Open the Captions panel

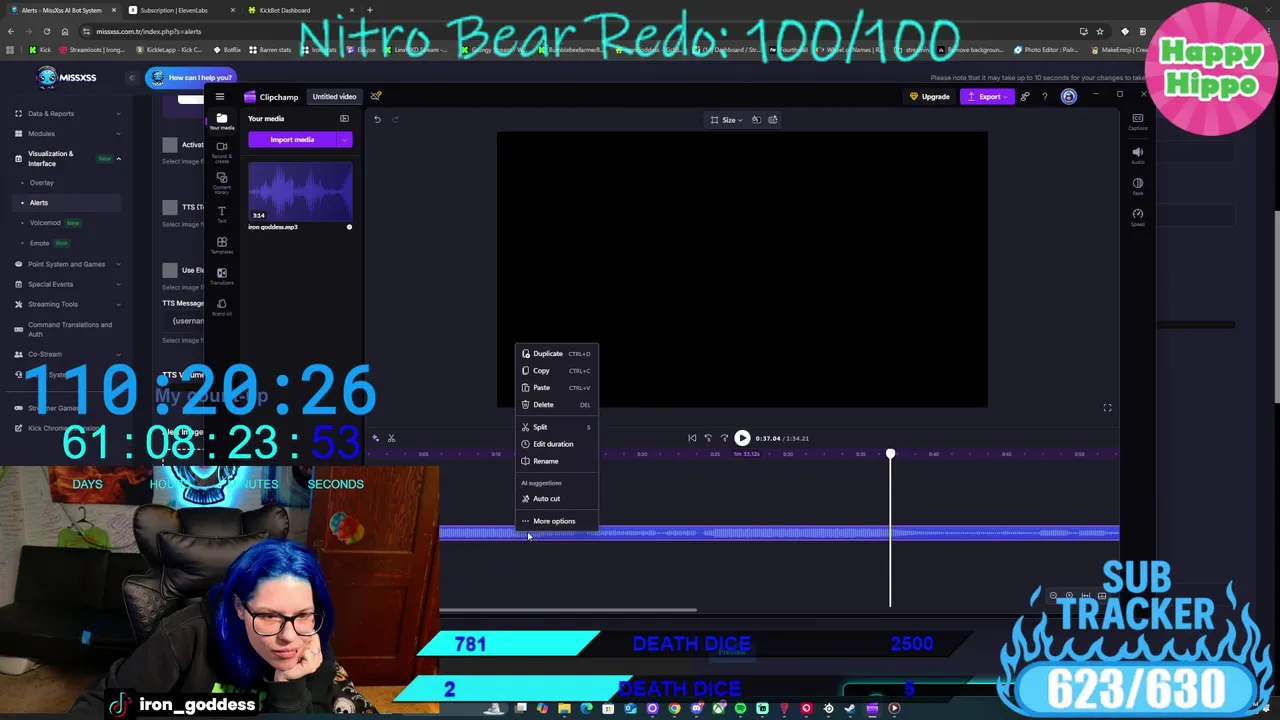coord(1138,122)
